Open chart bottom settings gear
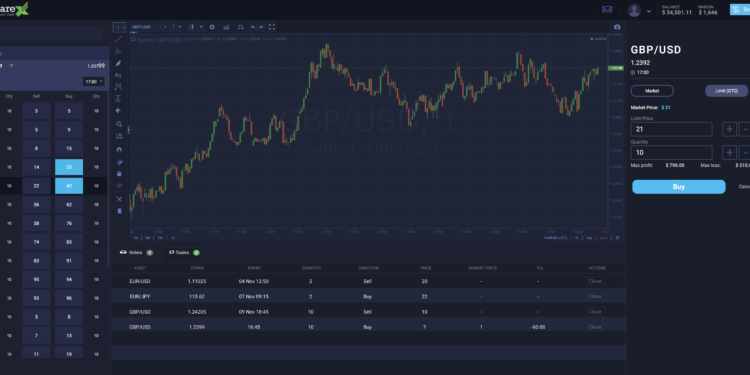Image resolution: width=750 pixels, height=375 pixels. pos(618,238)
